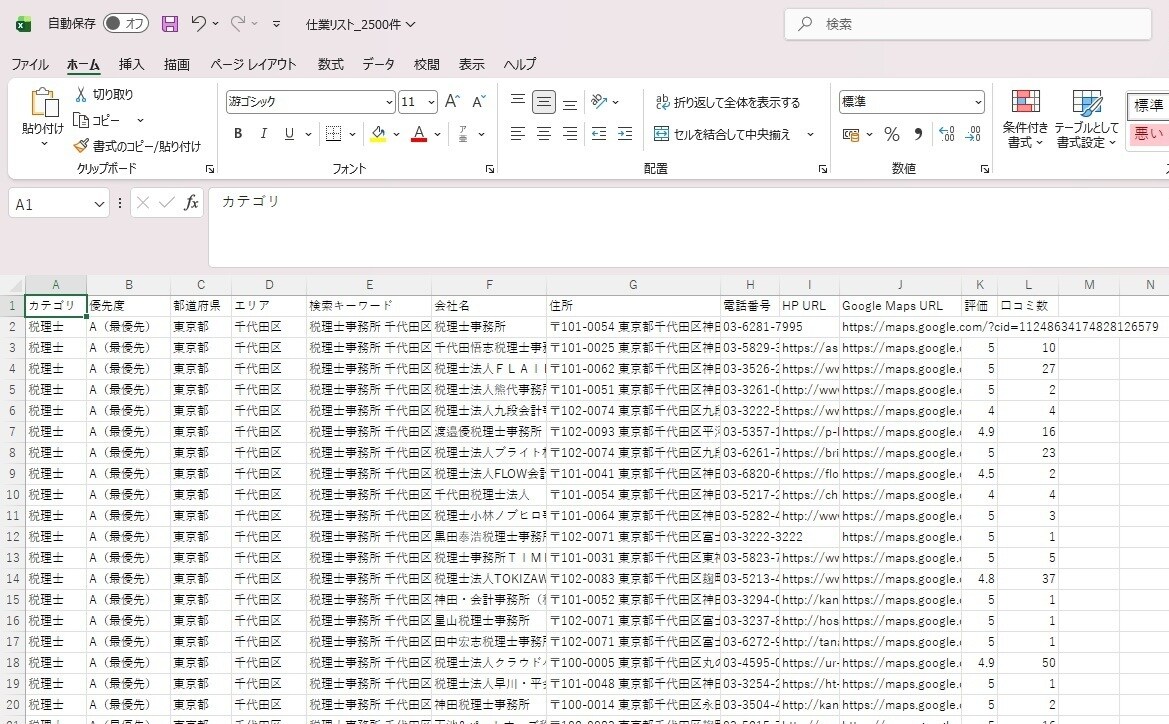Open Font group dialog launcher
Image resolution: width=1169 pixels, height=724 pixels.
tap(490, 169)
